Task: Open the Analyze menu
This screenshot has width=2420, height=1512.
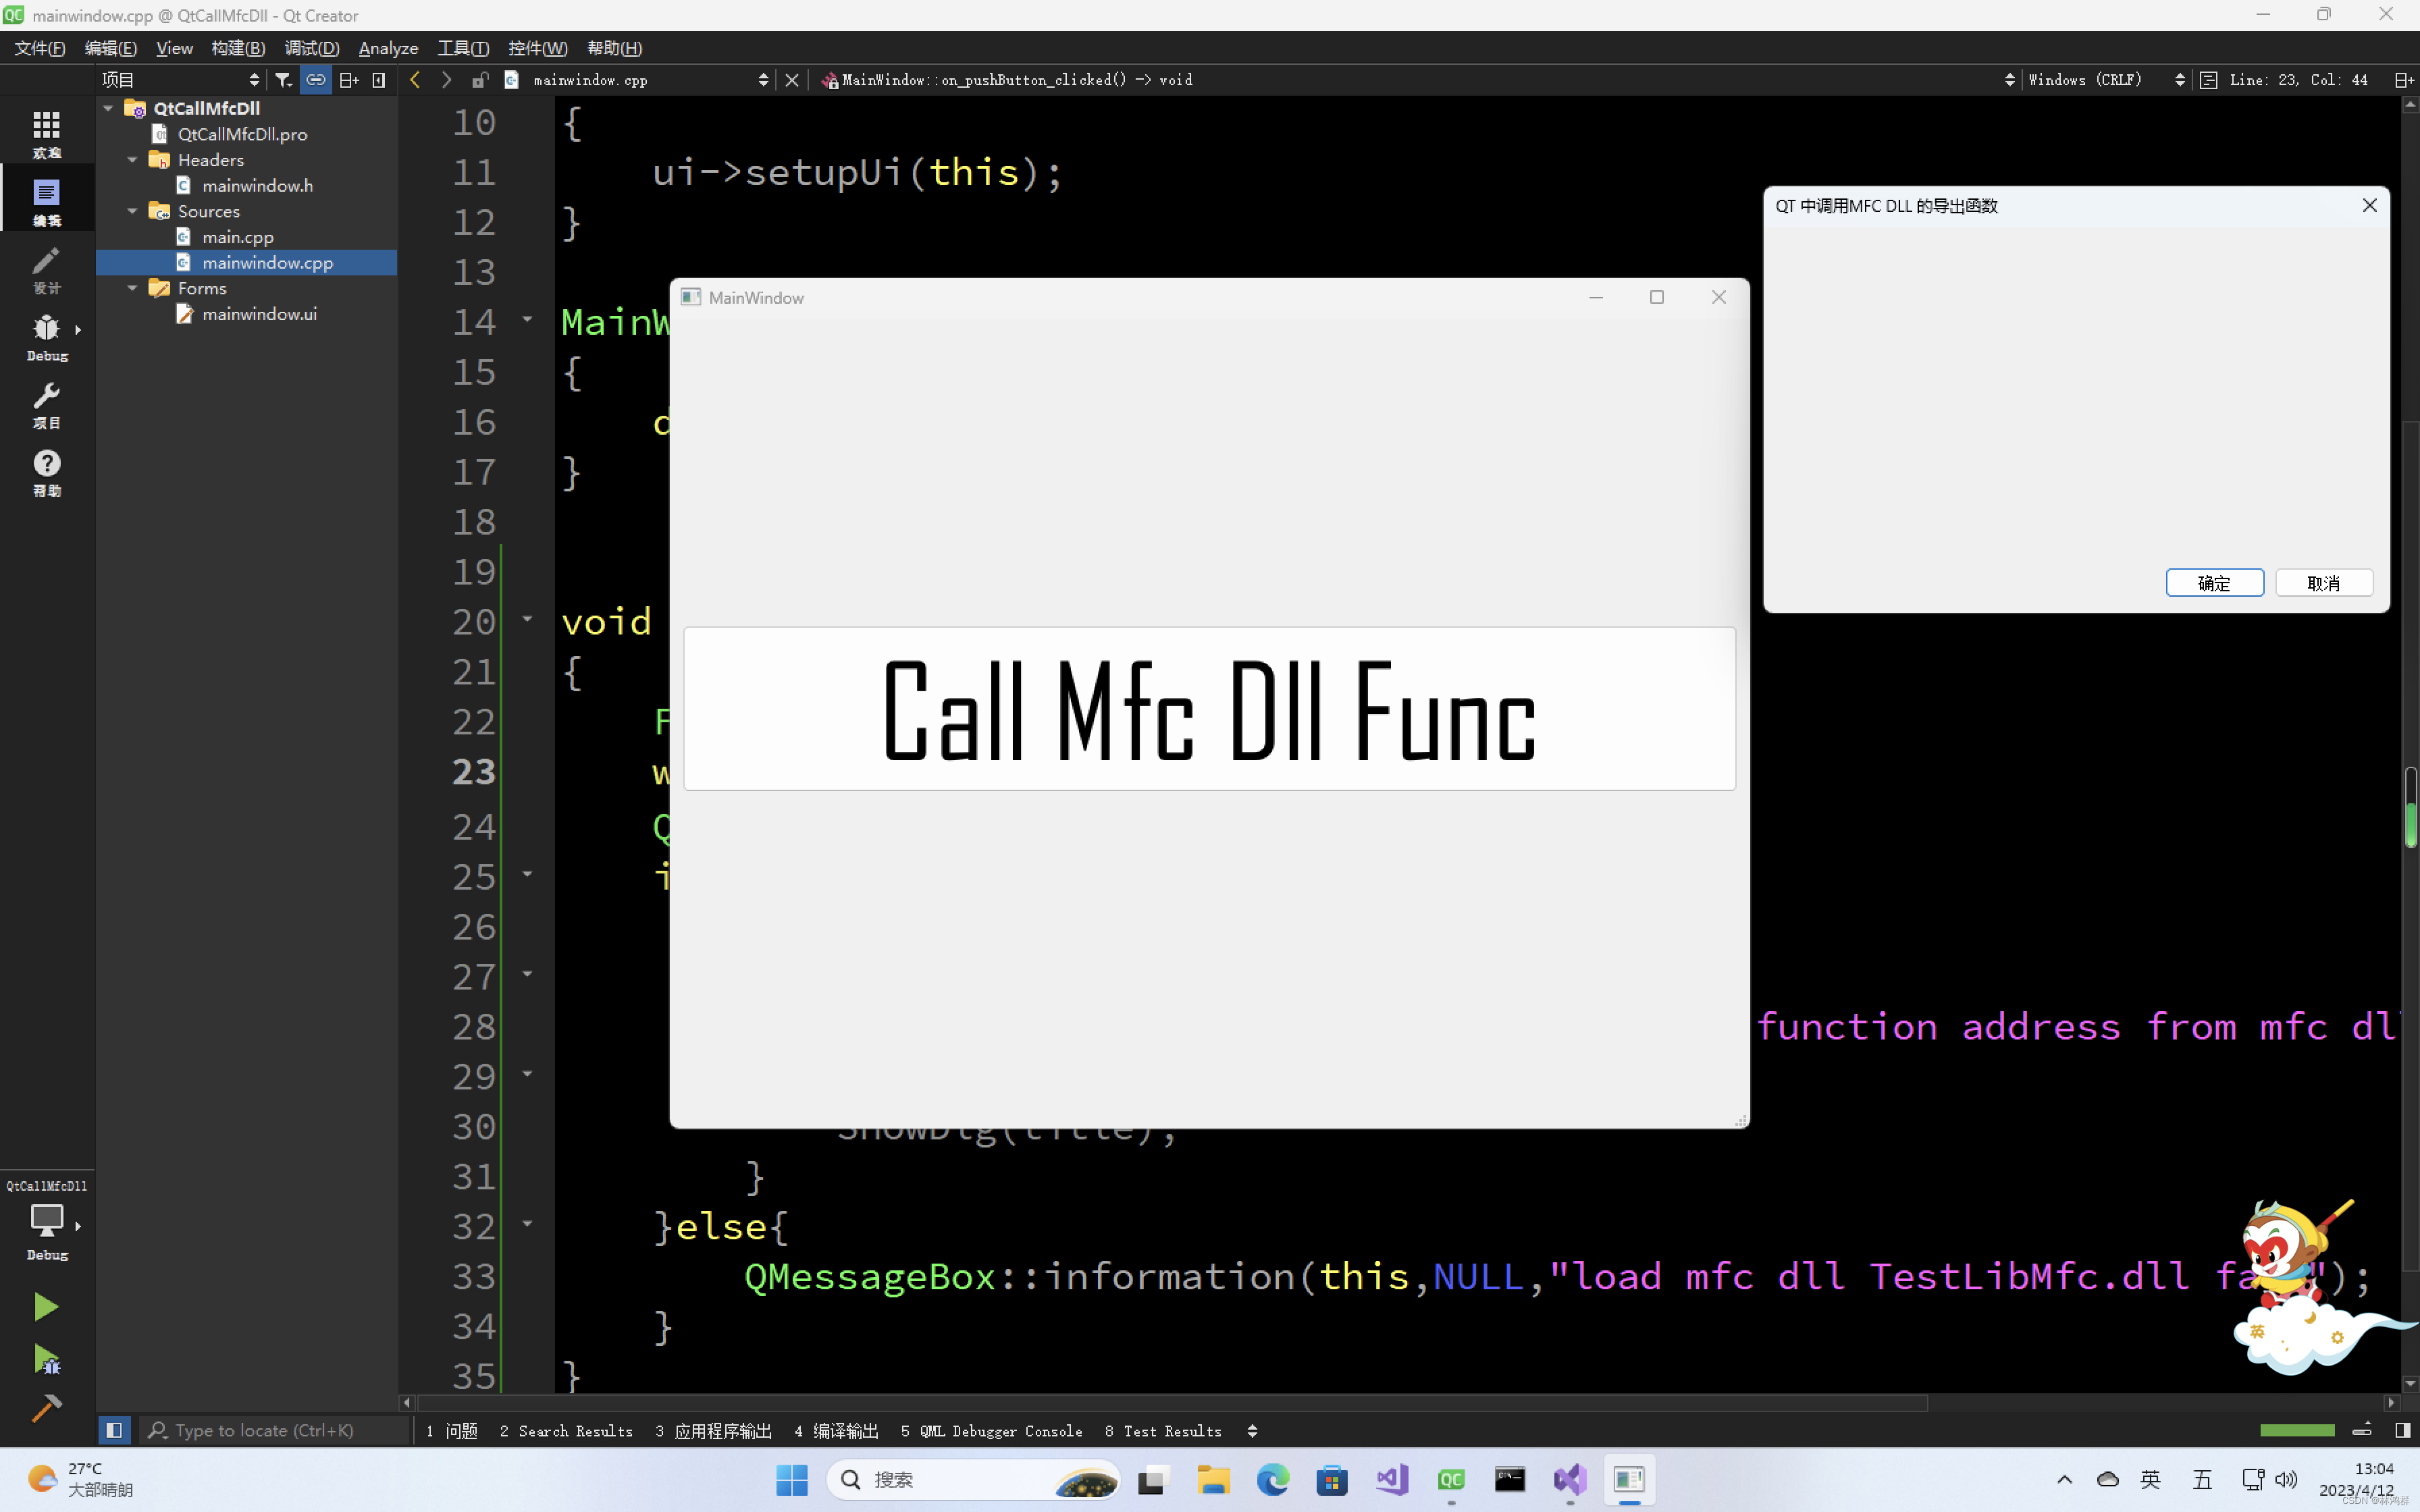Action: click(x=388, y=48)
